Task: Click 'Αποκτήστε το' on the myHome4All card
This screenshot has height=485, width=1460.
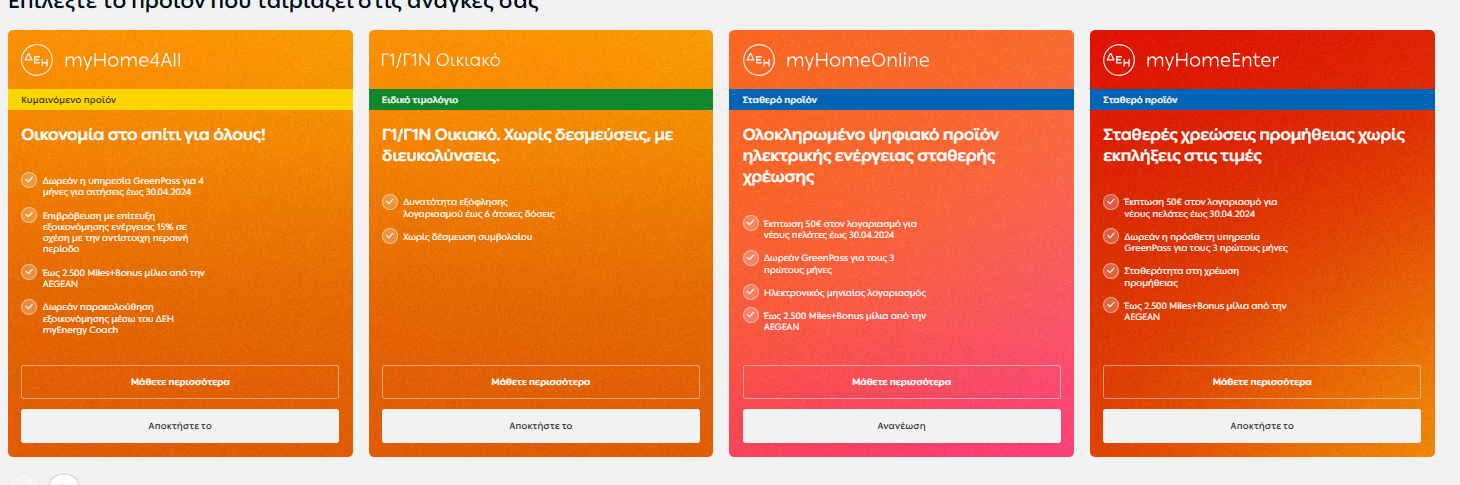Action: pos(180,426)
